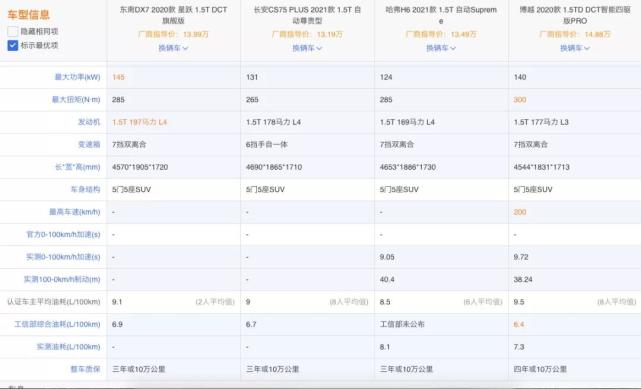Enable the 隐藏相同项 checkbox

coord(13,31)
